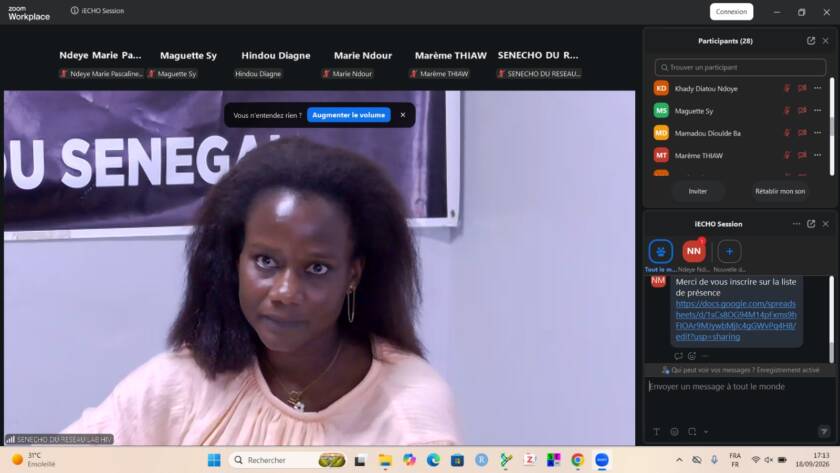The width and height of the screenshot is (840, 473).
Task: Close the iECHO Session chat panel
Action: click(826, 224)
